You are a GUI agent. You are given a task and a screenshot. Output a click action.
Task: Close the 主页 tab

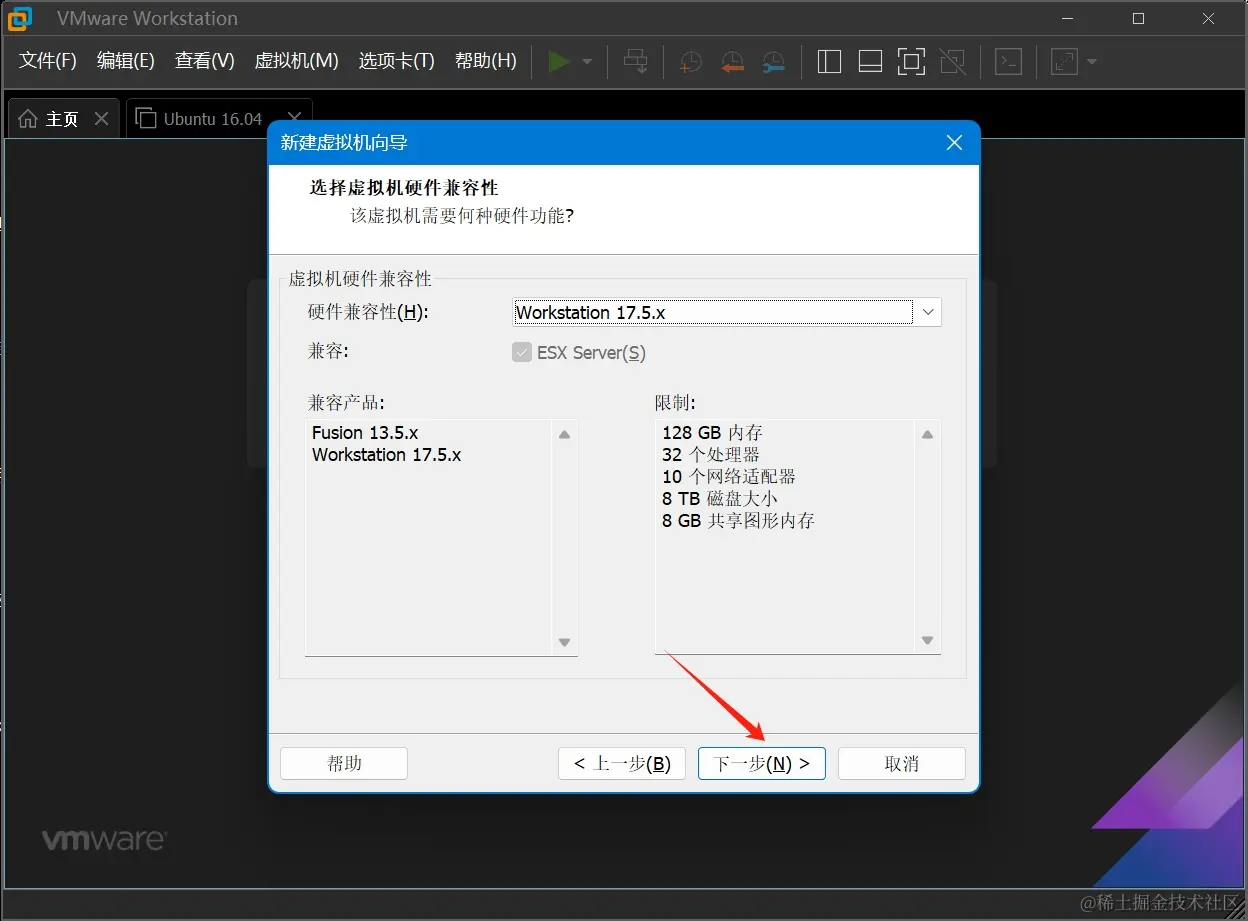point(101,118)
